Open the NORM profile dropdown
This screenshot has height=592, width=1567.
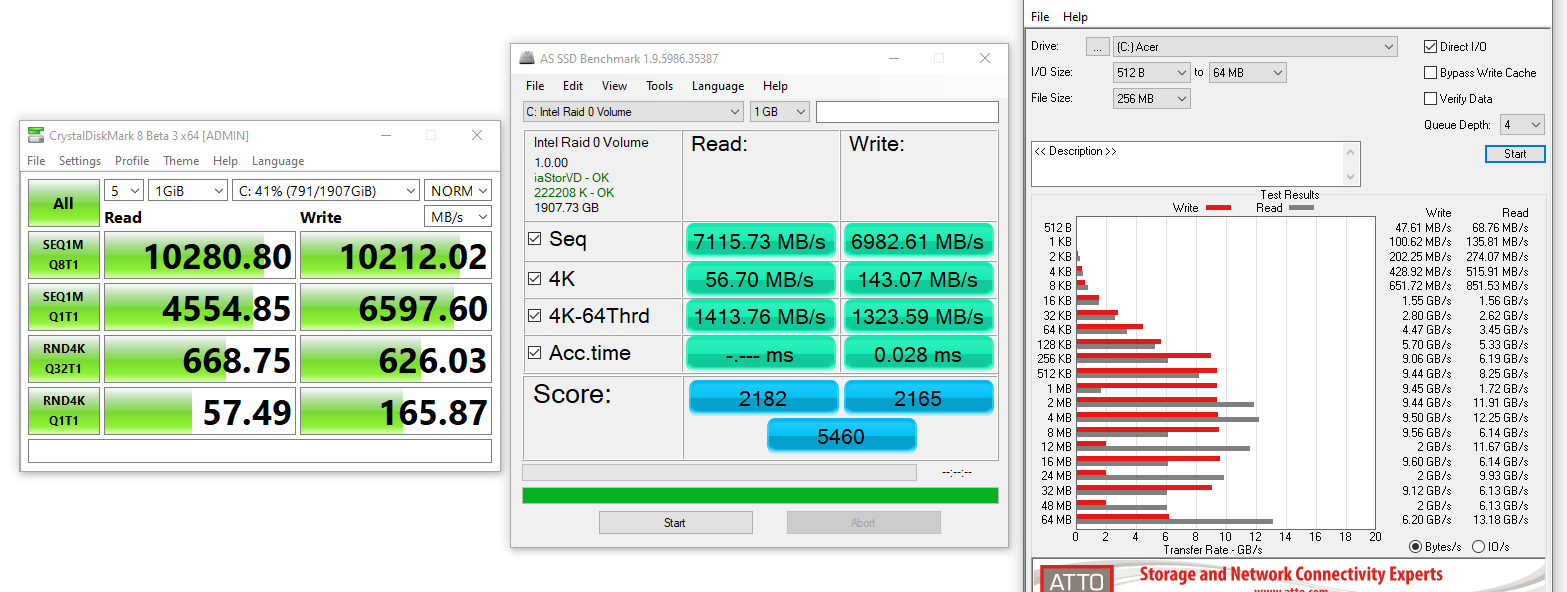click(x=457, y=190)
